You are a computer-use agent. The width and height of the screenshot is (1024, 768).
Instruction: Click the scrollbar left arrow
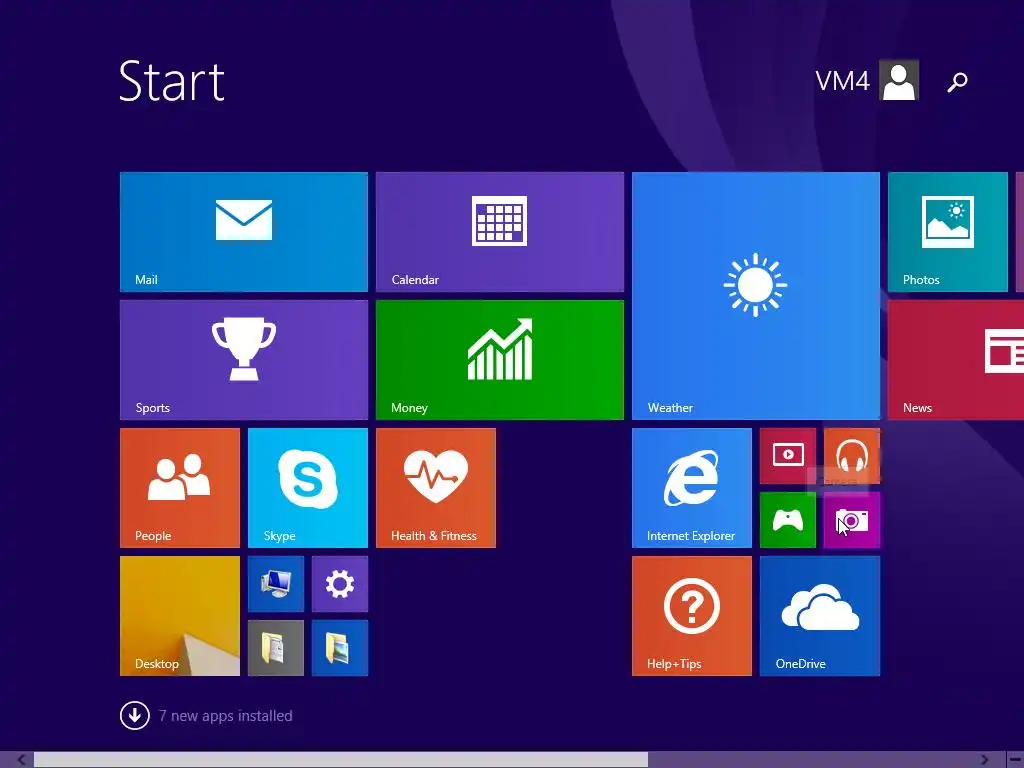coord(21,760)
